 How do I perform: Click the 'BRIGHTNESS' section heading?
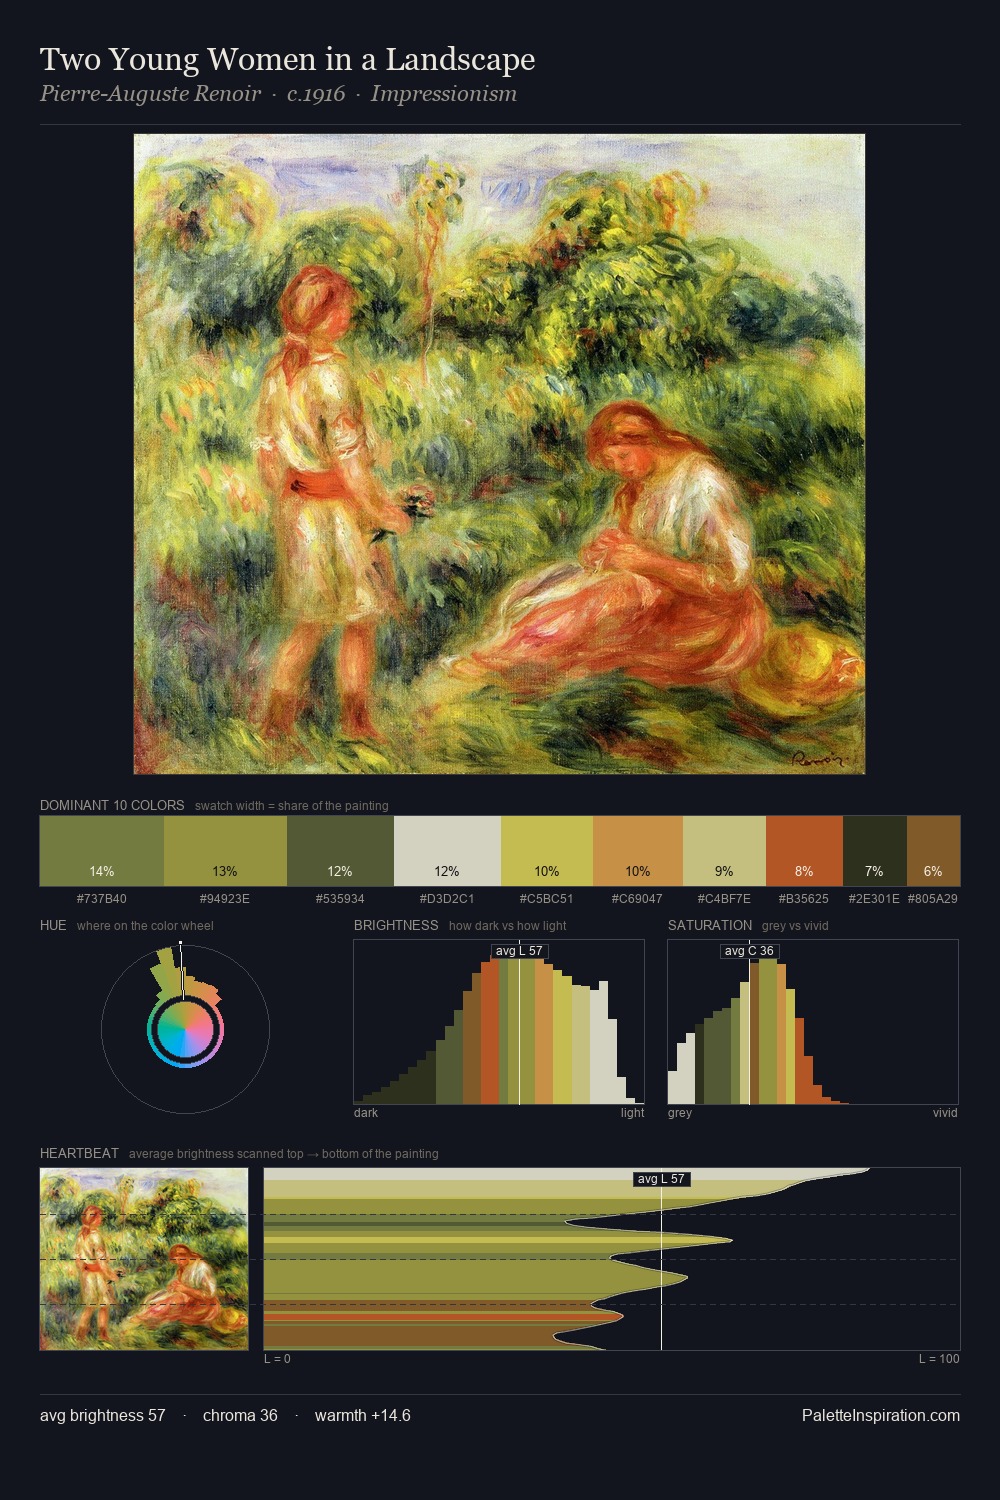[396, 925]
